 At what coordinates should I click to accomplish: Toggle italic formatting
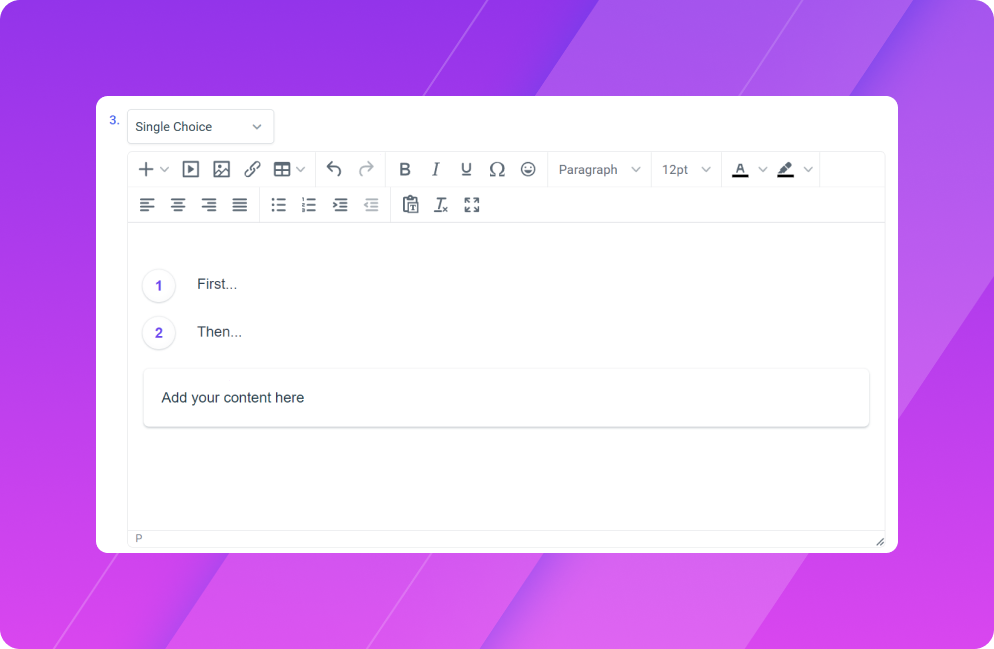pos(436,170)
